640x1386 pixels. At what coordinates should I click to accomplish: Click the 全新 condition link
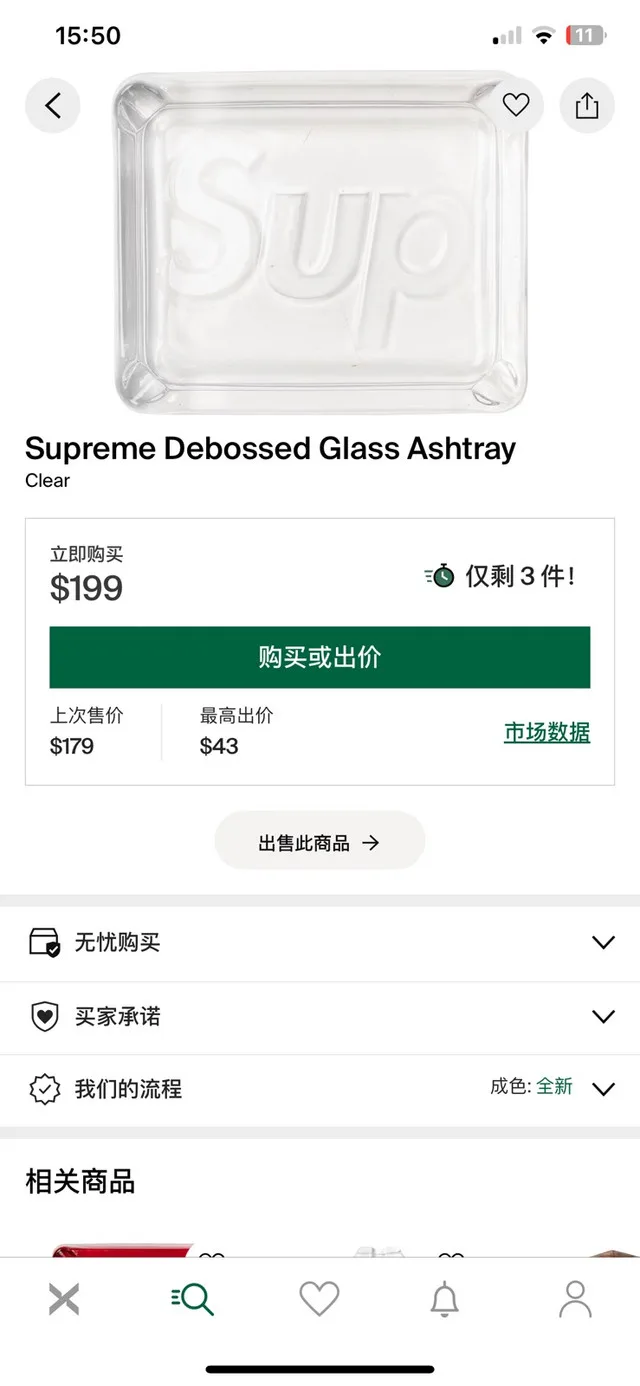coord(556,1088)
